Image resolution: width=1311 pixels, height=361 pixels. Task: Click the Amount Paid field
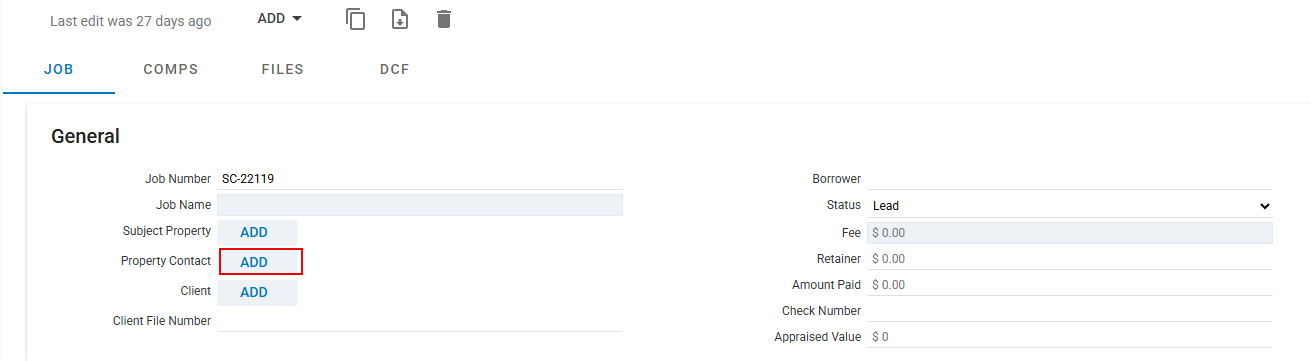tap(1070, 285)
